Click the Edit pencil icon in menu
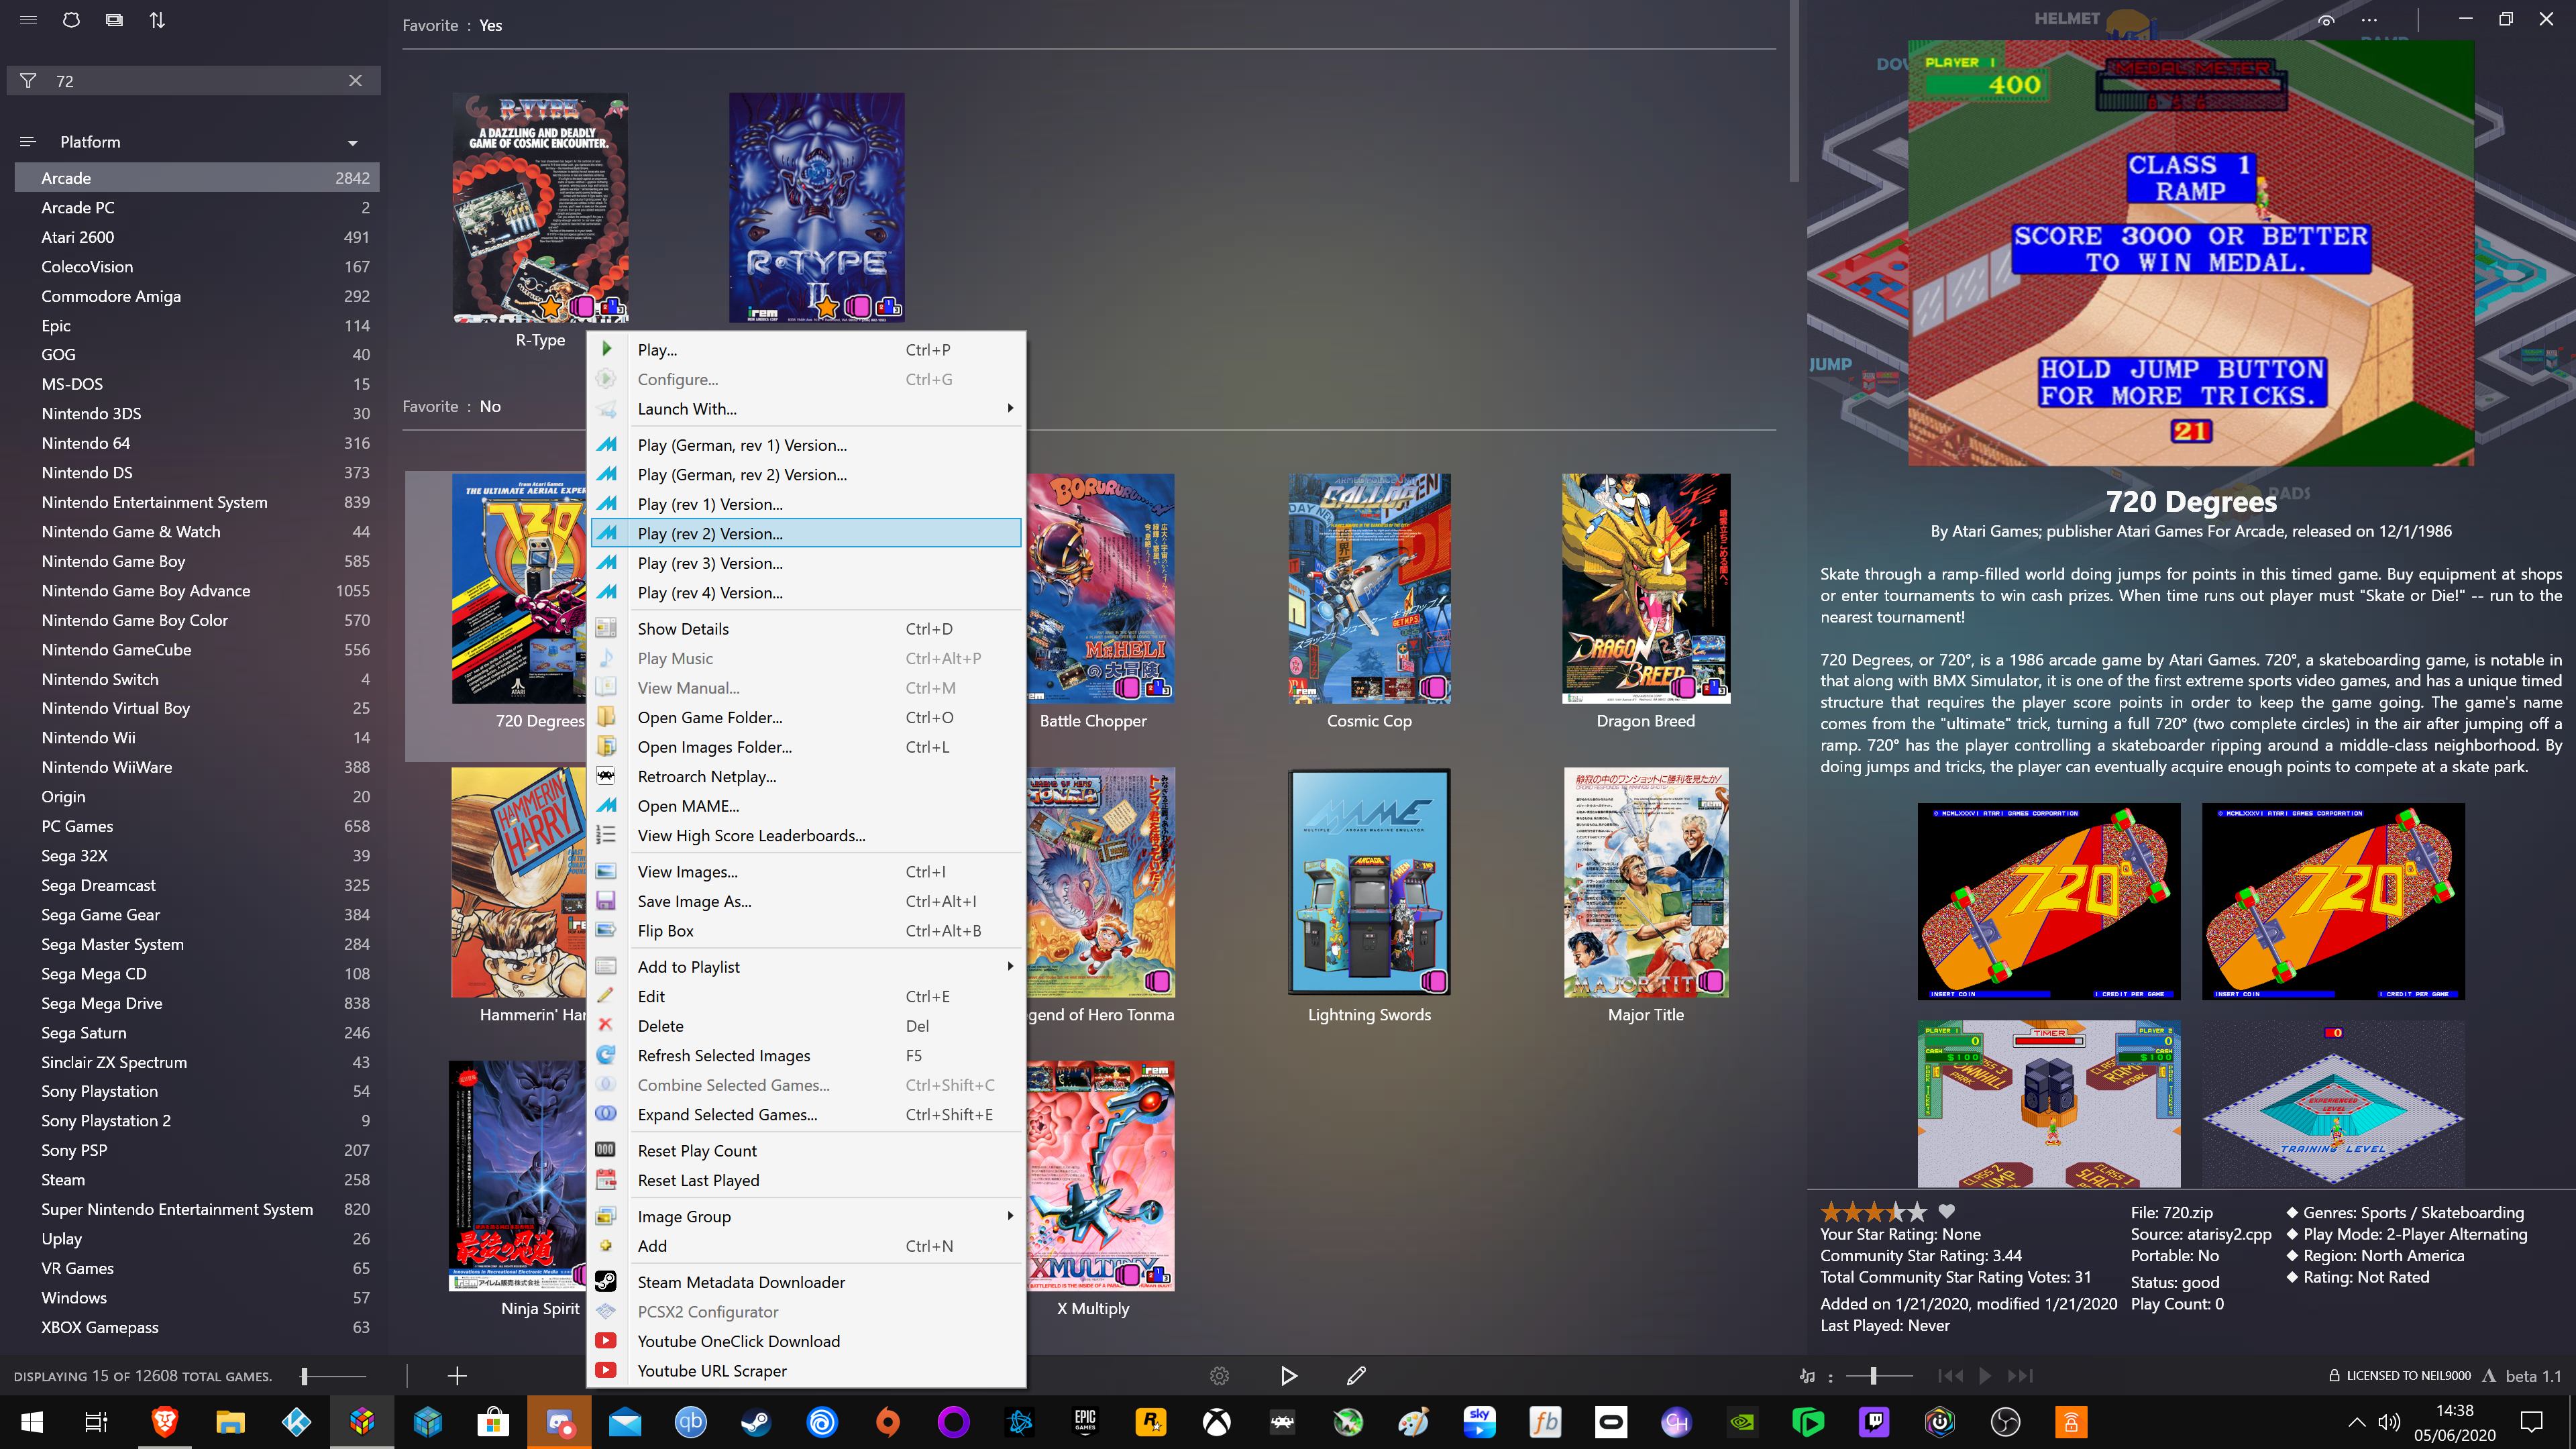 (x=606, y=997)
